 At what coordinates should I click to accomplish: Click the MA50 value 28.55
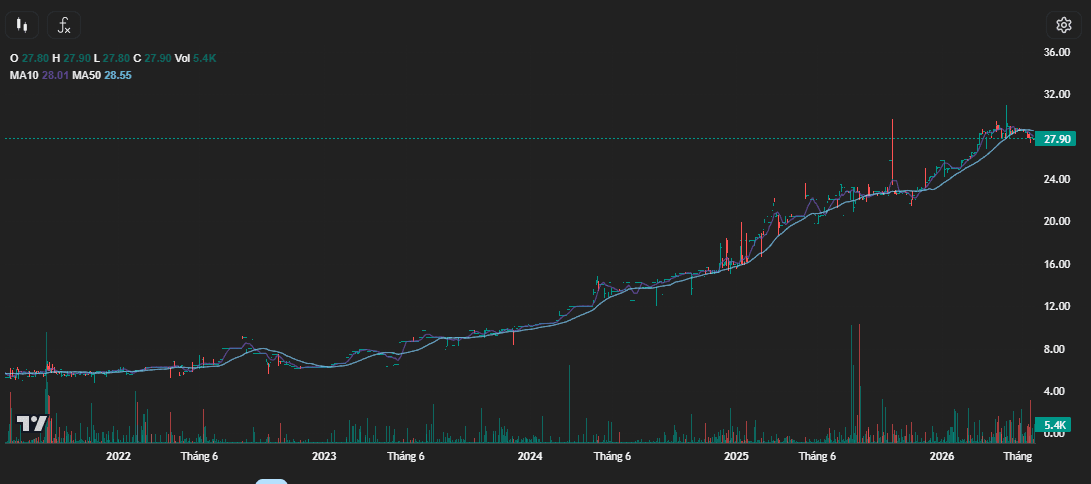[x=118, y=74]
